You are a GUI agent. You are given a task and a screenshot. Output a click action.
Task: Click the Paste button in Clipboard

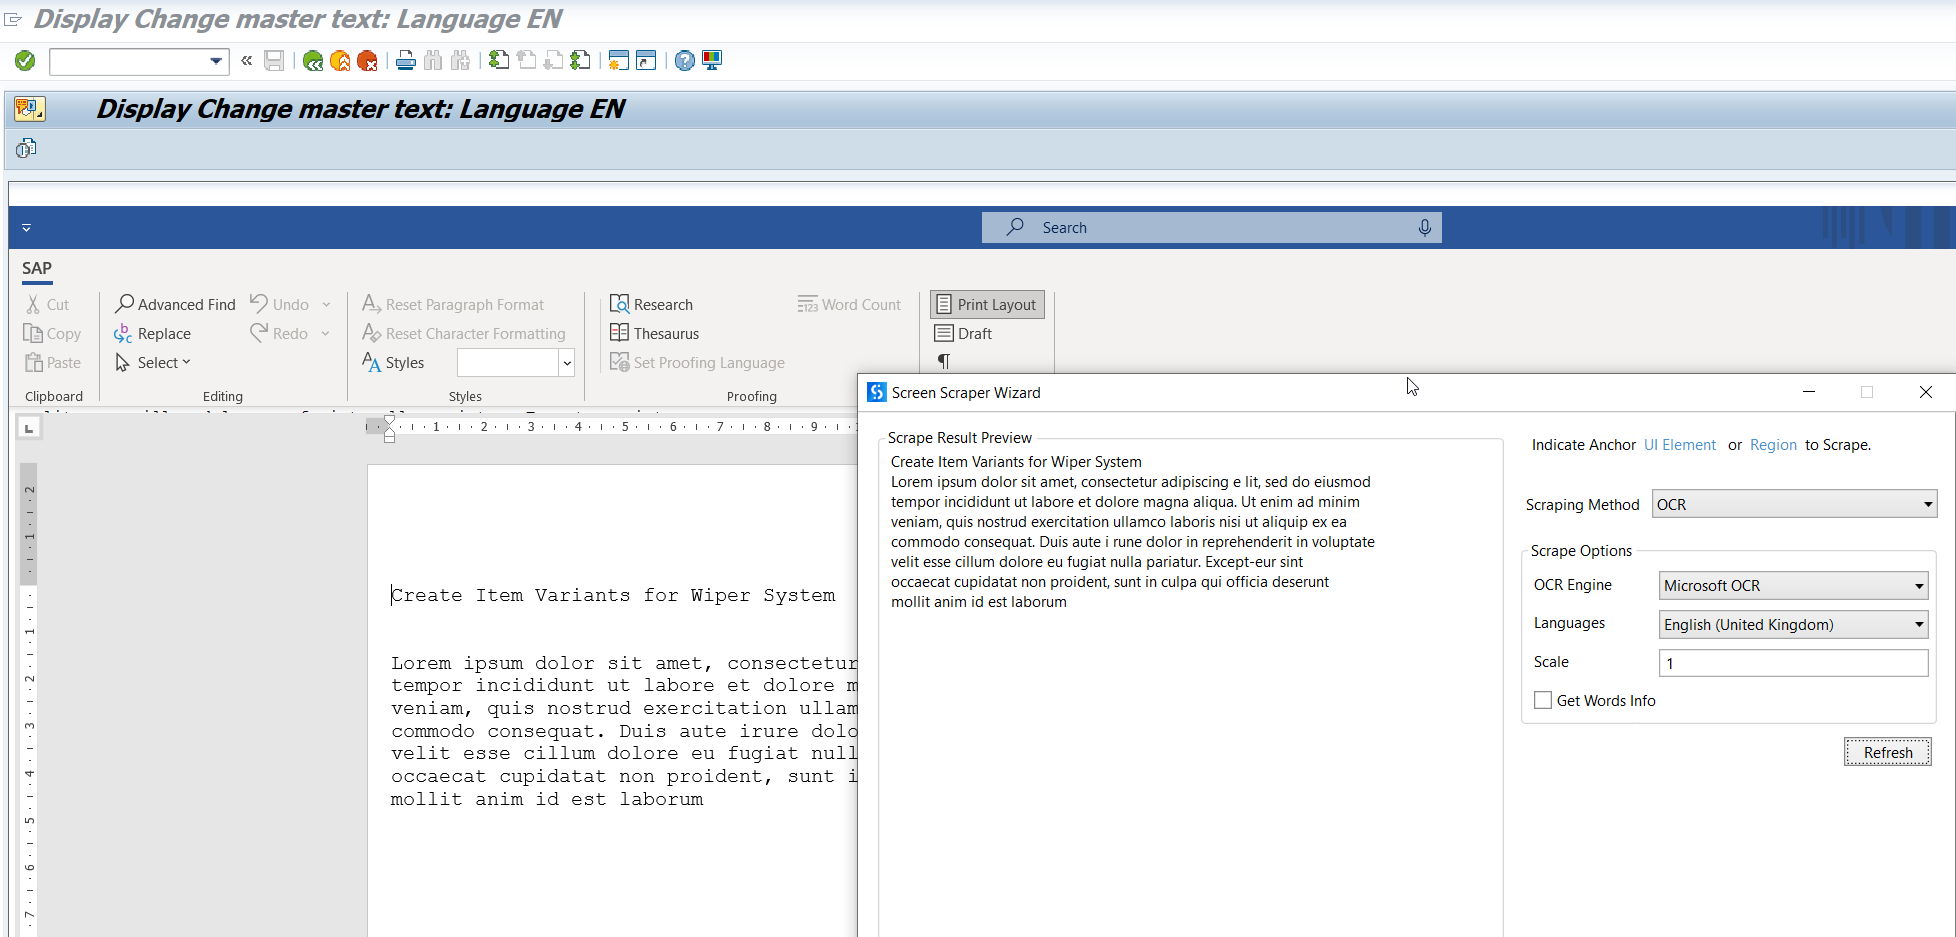point(53,362)
